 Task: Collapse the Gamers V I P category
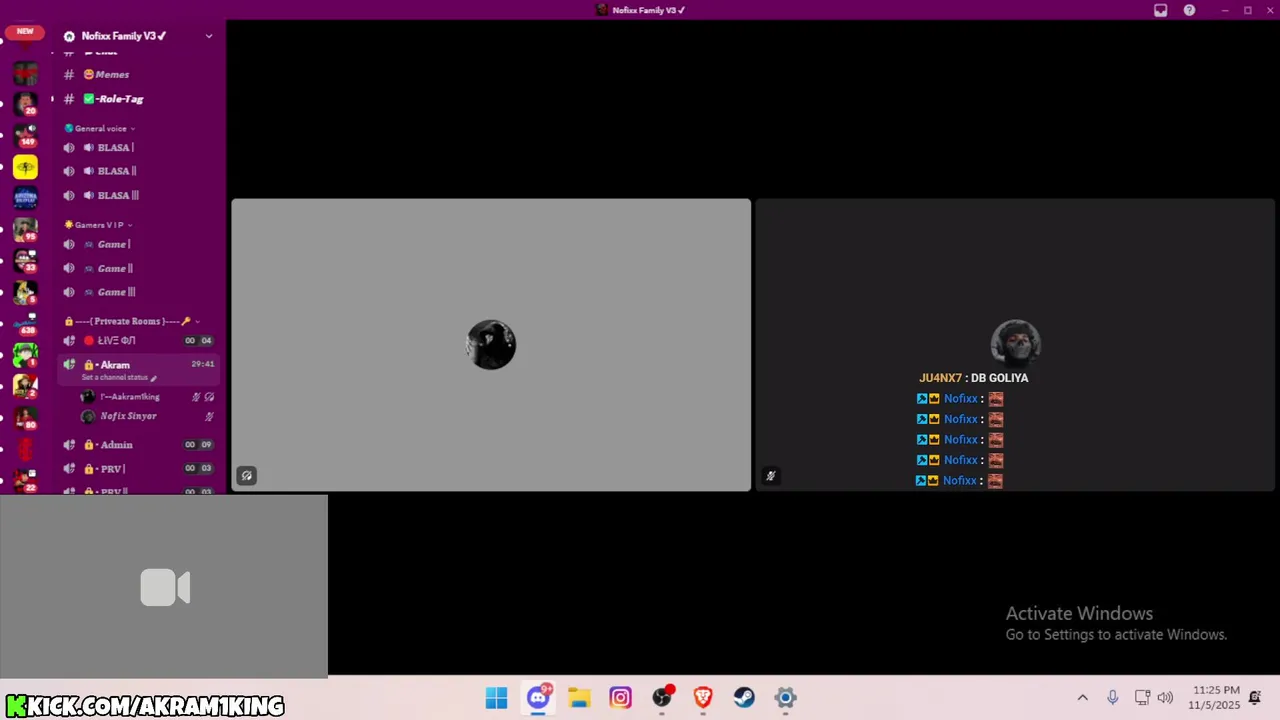98,225
